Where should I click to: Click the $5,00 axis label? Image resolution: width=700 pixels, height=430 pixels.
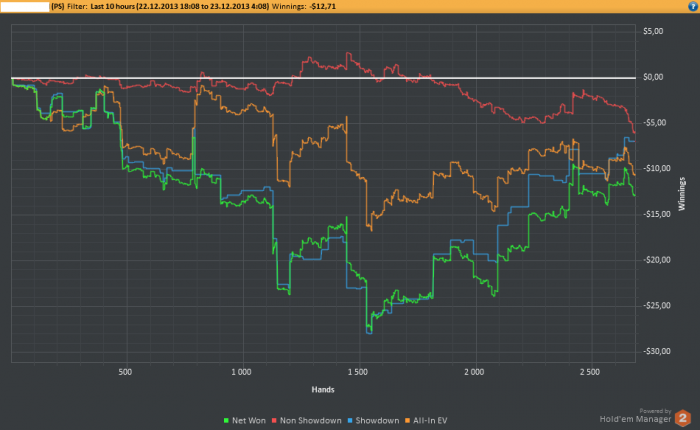tap(653, 31)
